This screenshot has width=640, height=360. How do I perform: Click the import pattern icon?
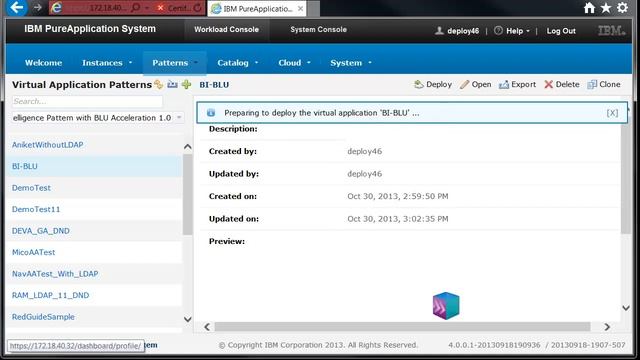[172, 84]
